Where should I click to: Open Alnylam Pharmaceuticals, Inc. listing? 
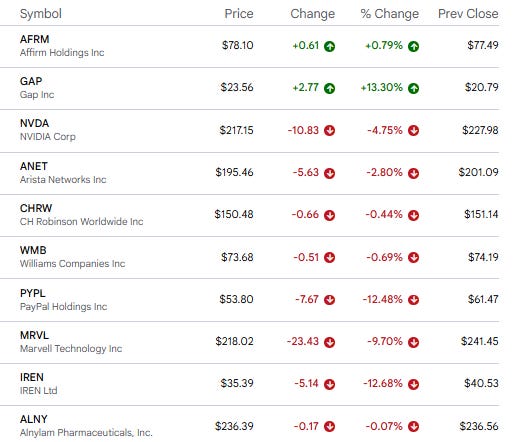click(x=86, y=433)
